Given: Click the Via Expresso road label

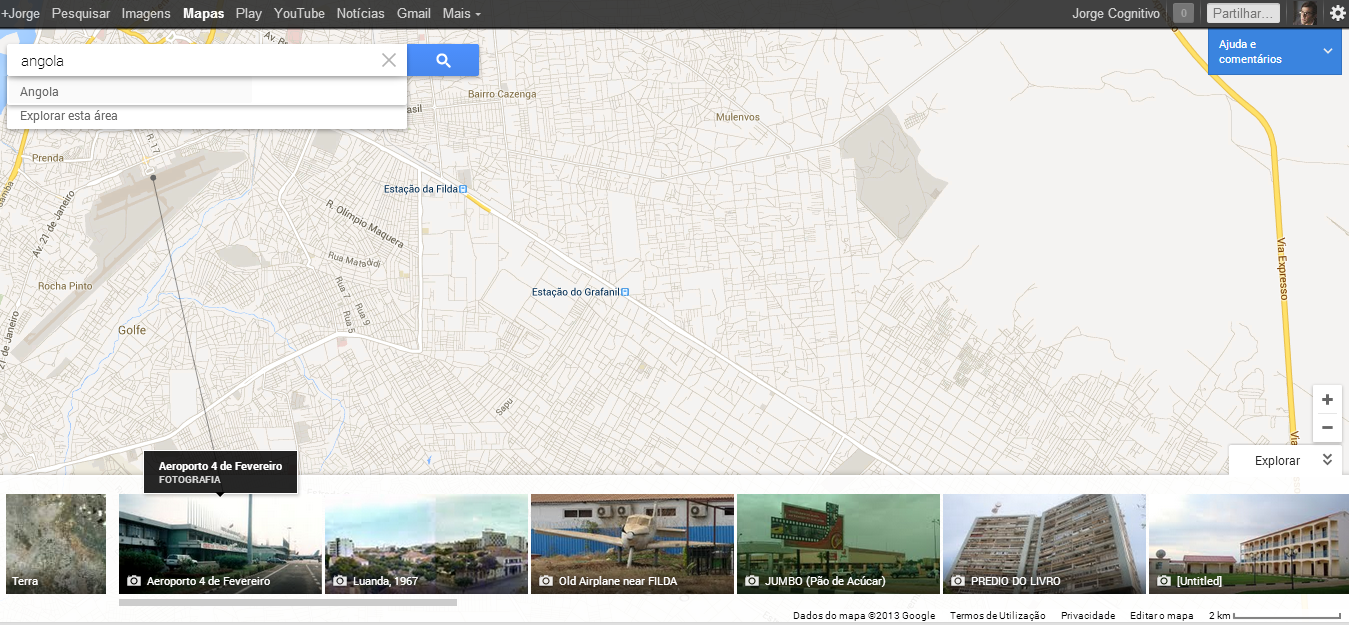Looking at the screenshot, I should click(x=1283, y=269).
